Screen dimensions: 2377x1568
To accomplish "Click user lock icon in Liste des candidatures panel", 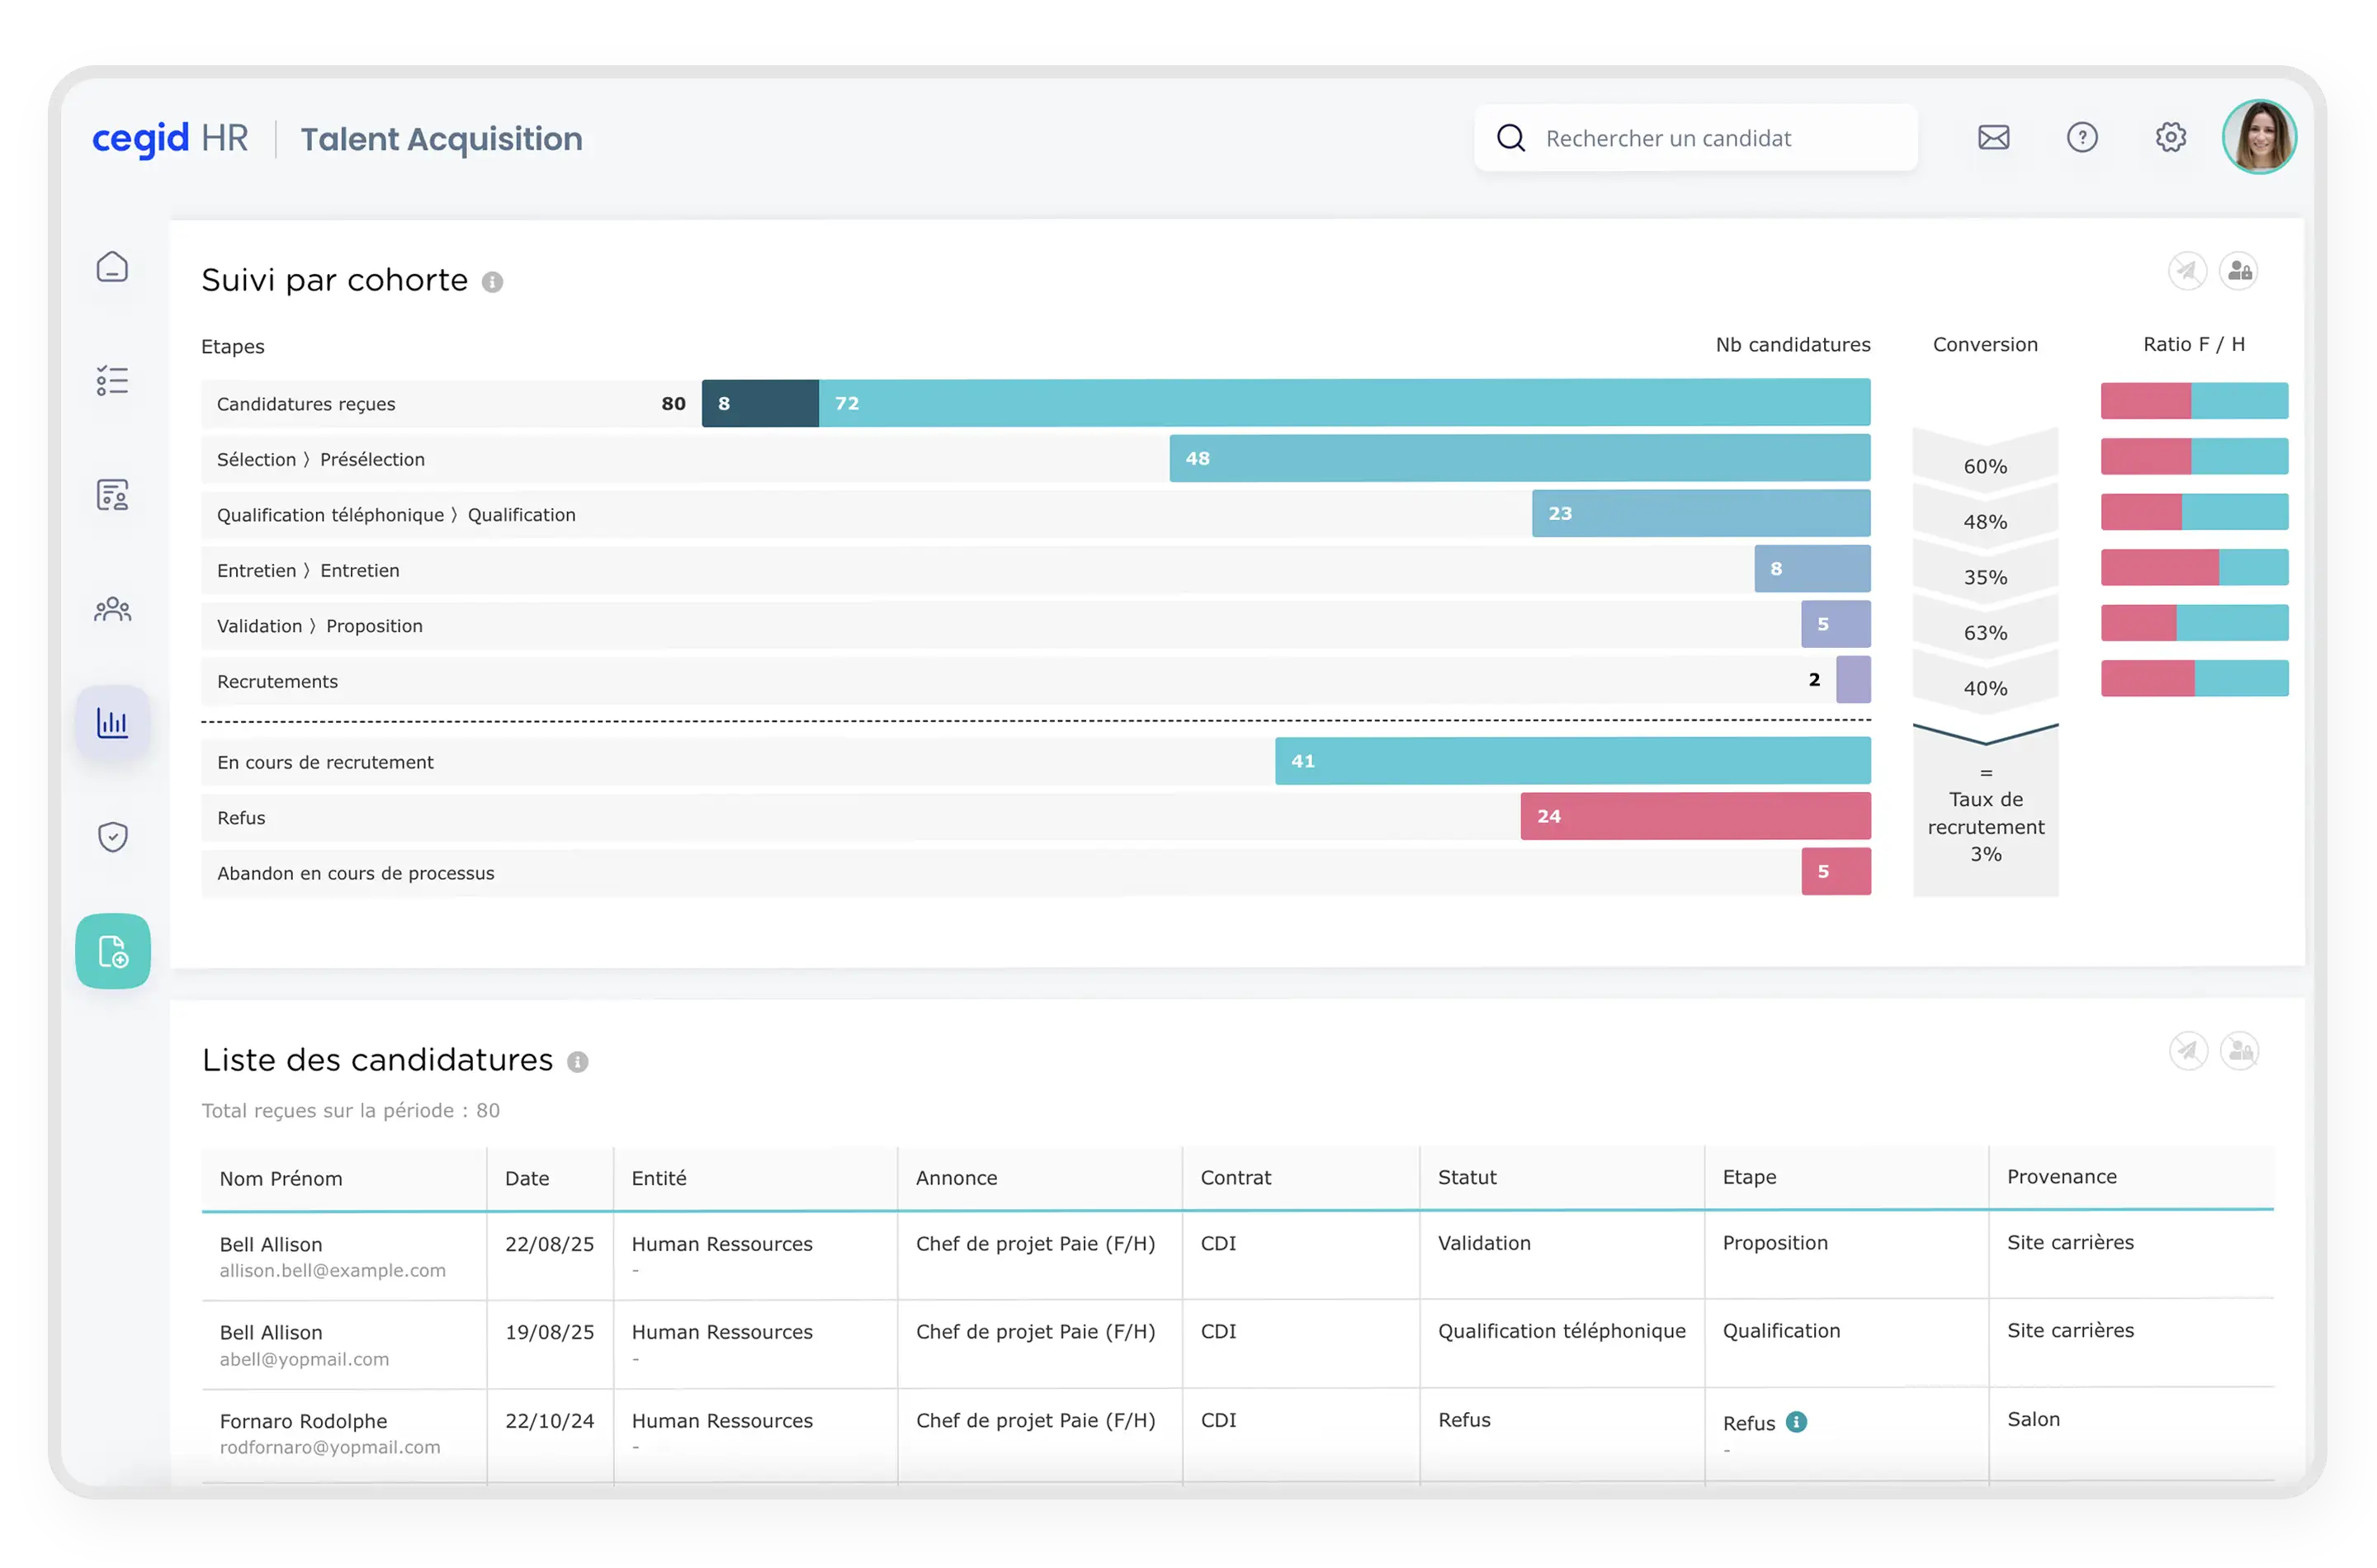I will [2239, 1051].
